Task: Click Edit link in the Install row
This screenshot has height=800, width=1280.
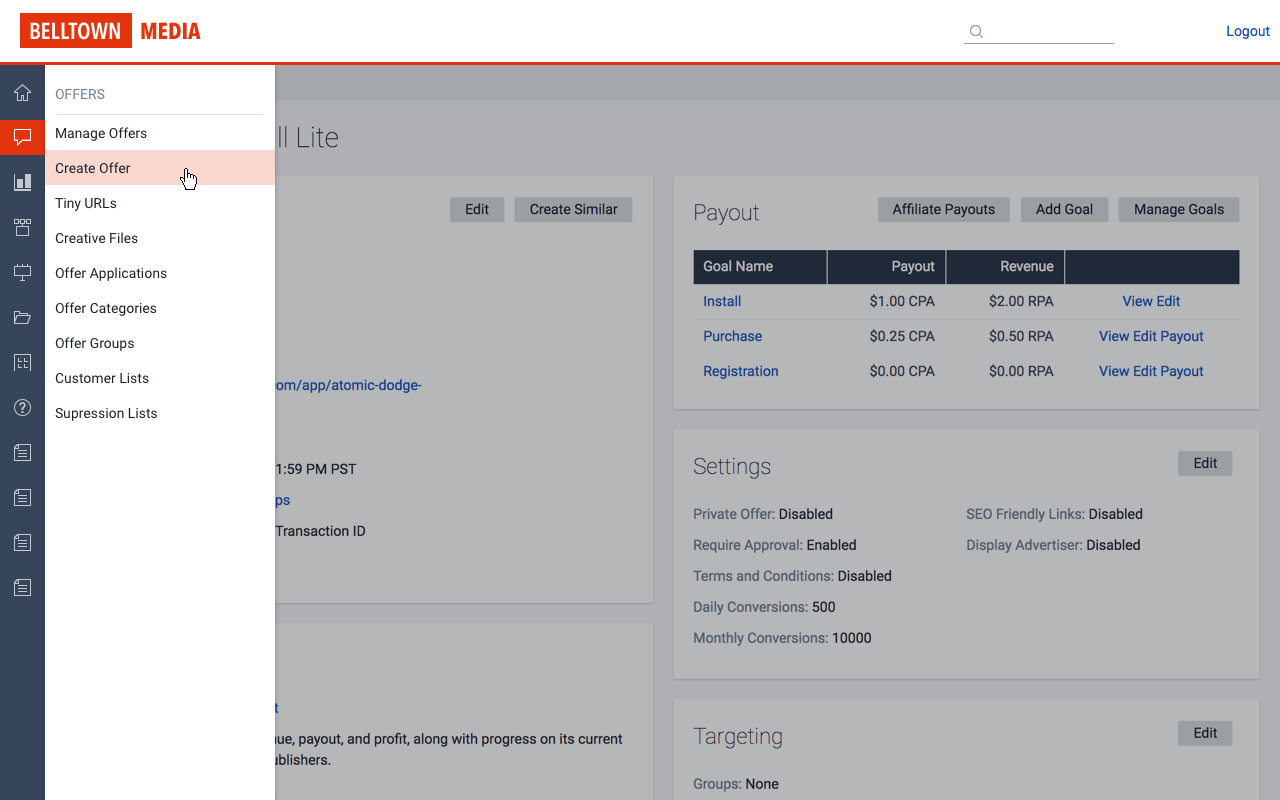Action: (1168, 301)
